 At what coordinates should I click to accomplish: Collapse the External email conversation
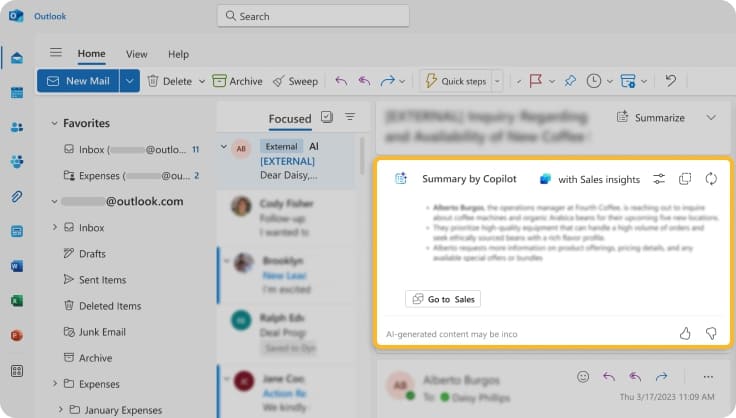pyautogui.click(x=224, y=147)
